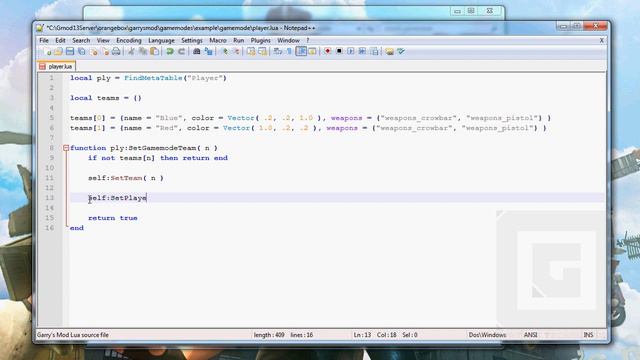
Task: Click "Garry's Mod Lua source file" status text
Action: click(x=73, y=335)
